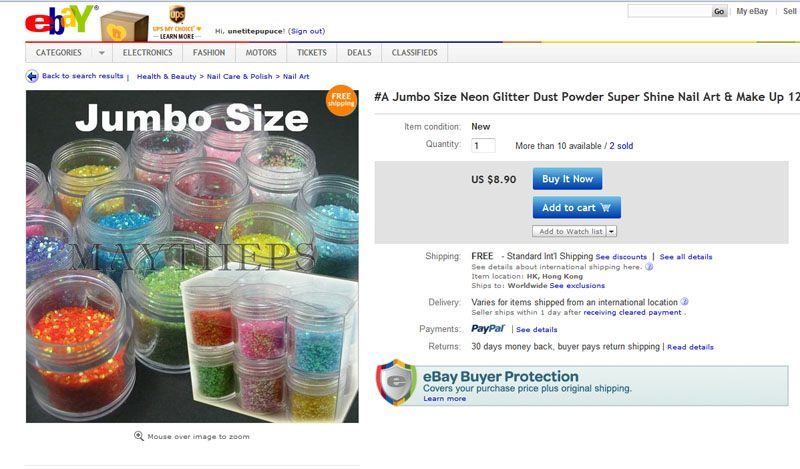Viewport: 800px width, 469px height.
Task: Open the UPS My Choice banner icon
Action: 177,22
